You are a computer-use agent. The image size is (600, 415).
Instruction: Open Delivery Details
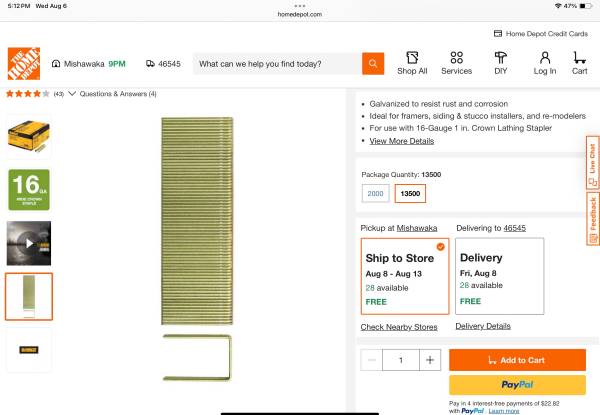pyautogui.click(x=483, y=326)
